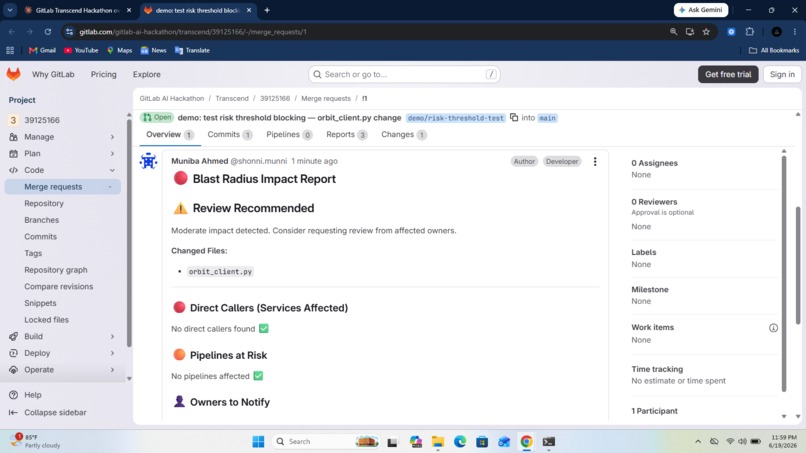
Task: Open the Why GitLab link
Action: [53, 74]
